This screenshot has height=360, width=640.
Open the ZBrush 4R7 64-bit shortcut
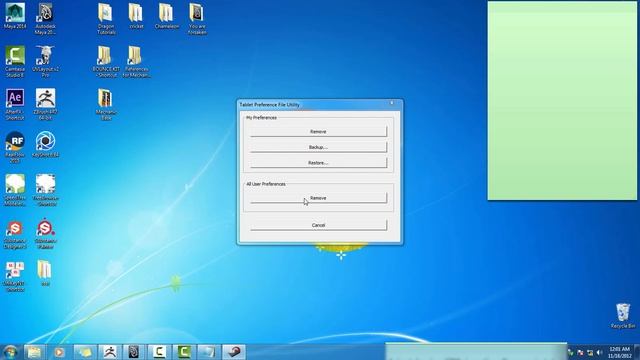(45, 104)
